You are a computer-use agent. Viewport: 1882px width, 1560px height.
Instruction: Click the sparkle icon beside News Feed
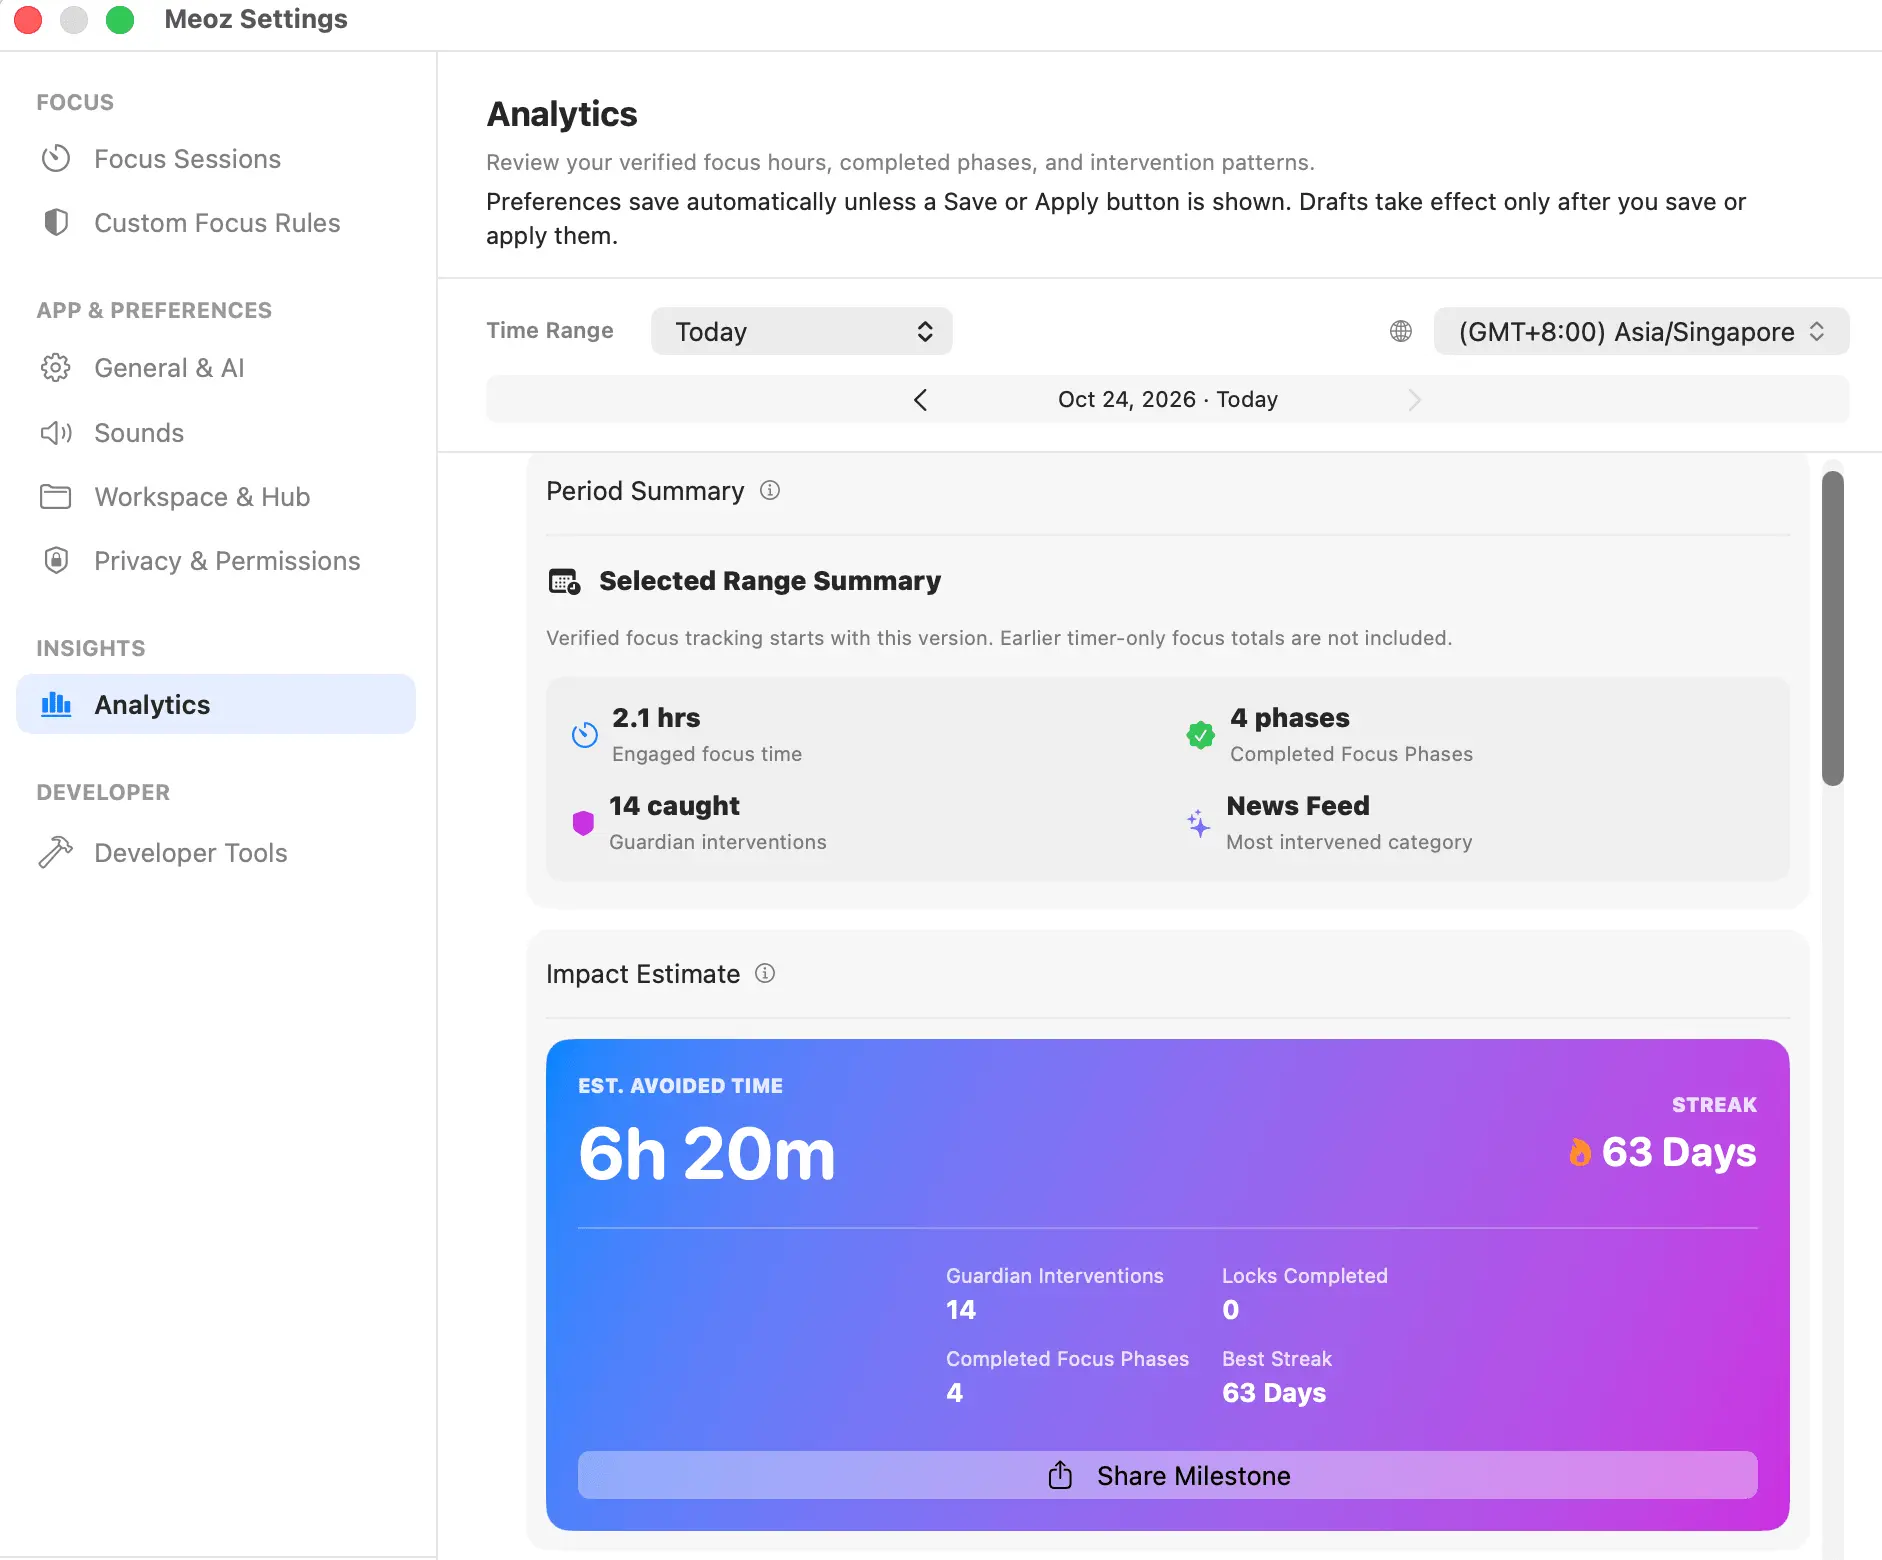coord(1198,823)
